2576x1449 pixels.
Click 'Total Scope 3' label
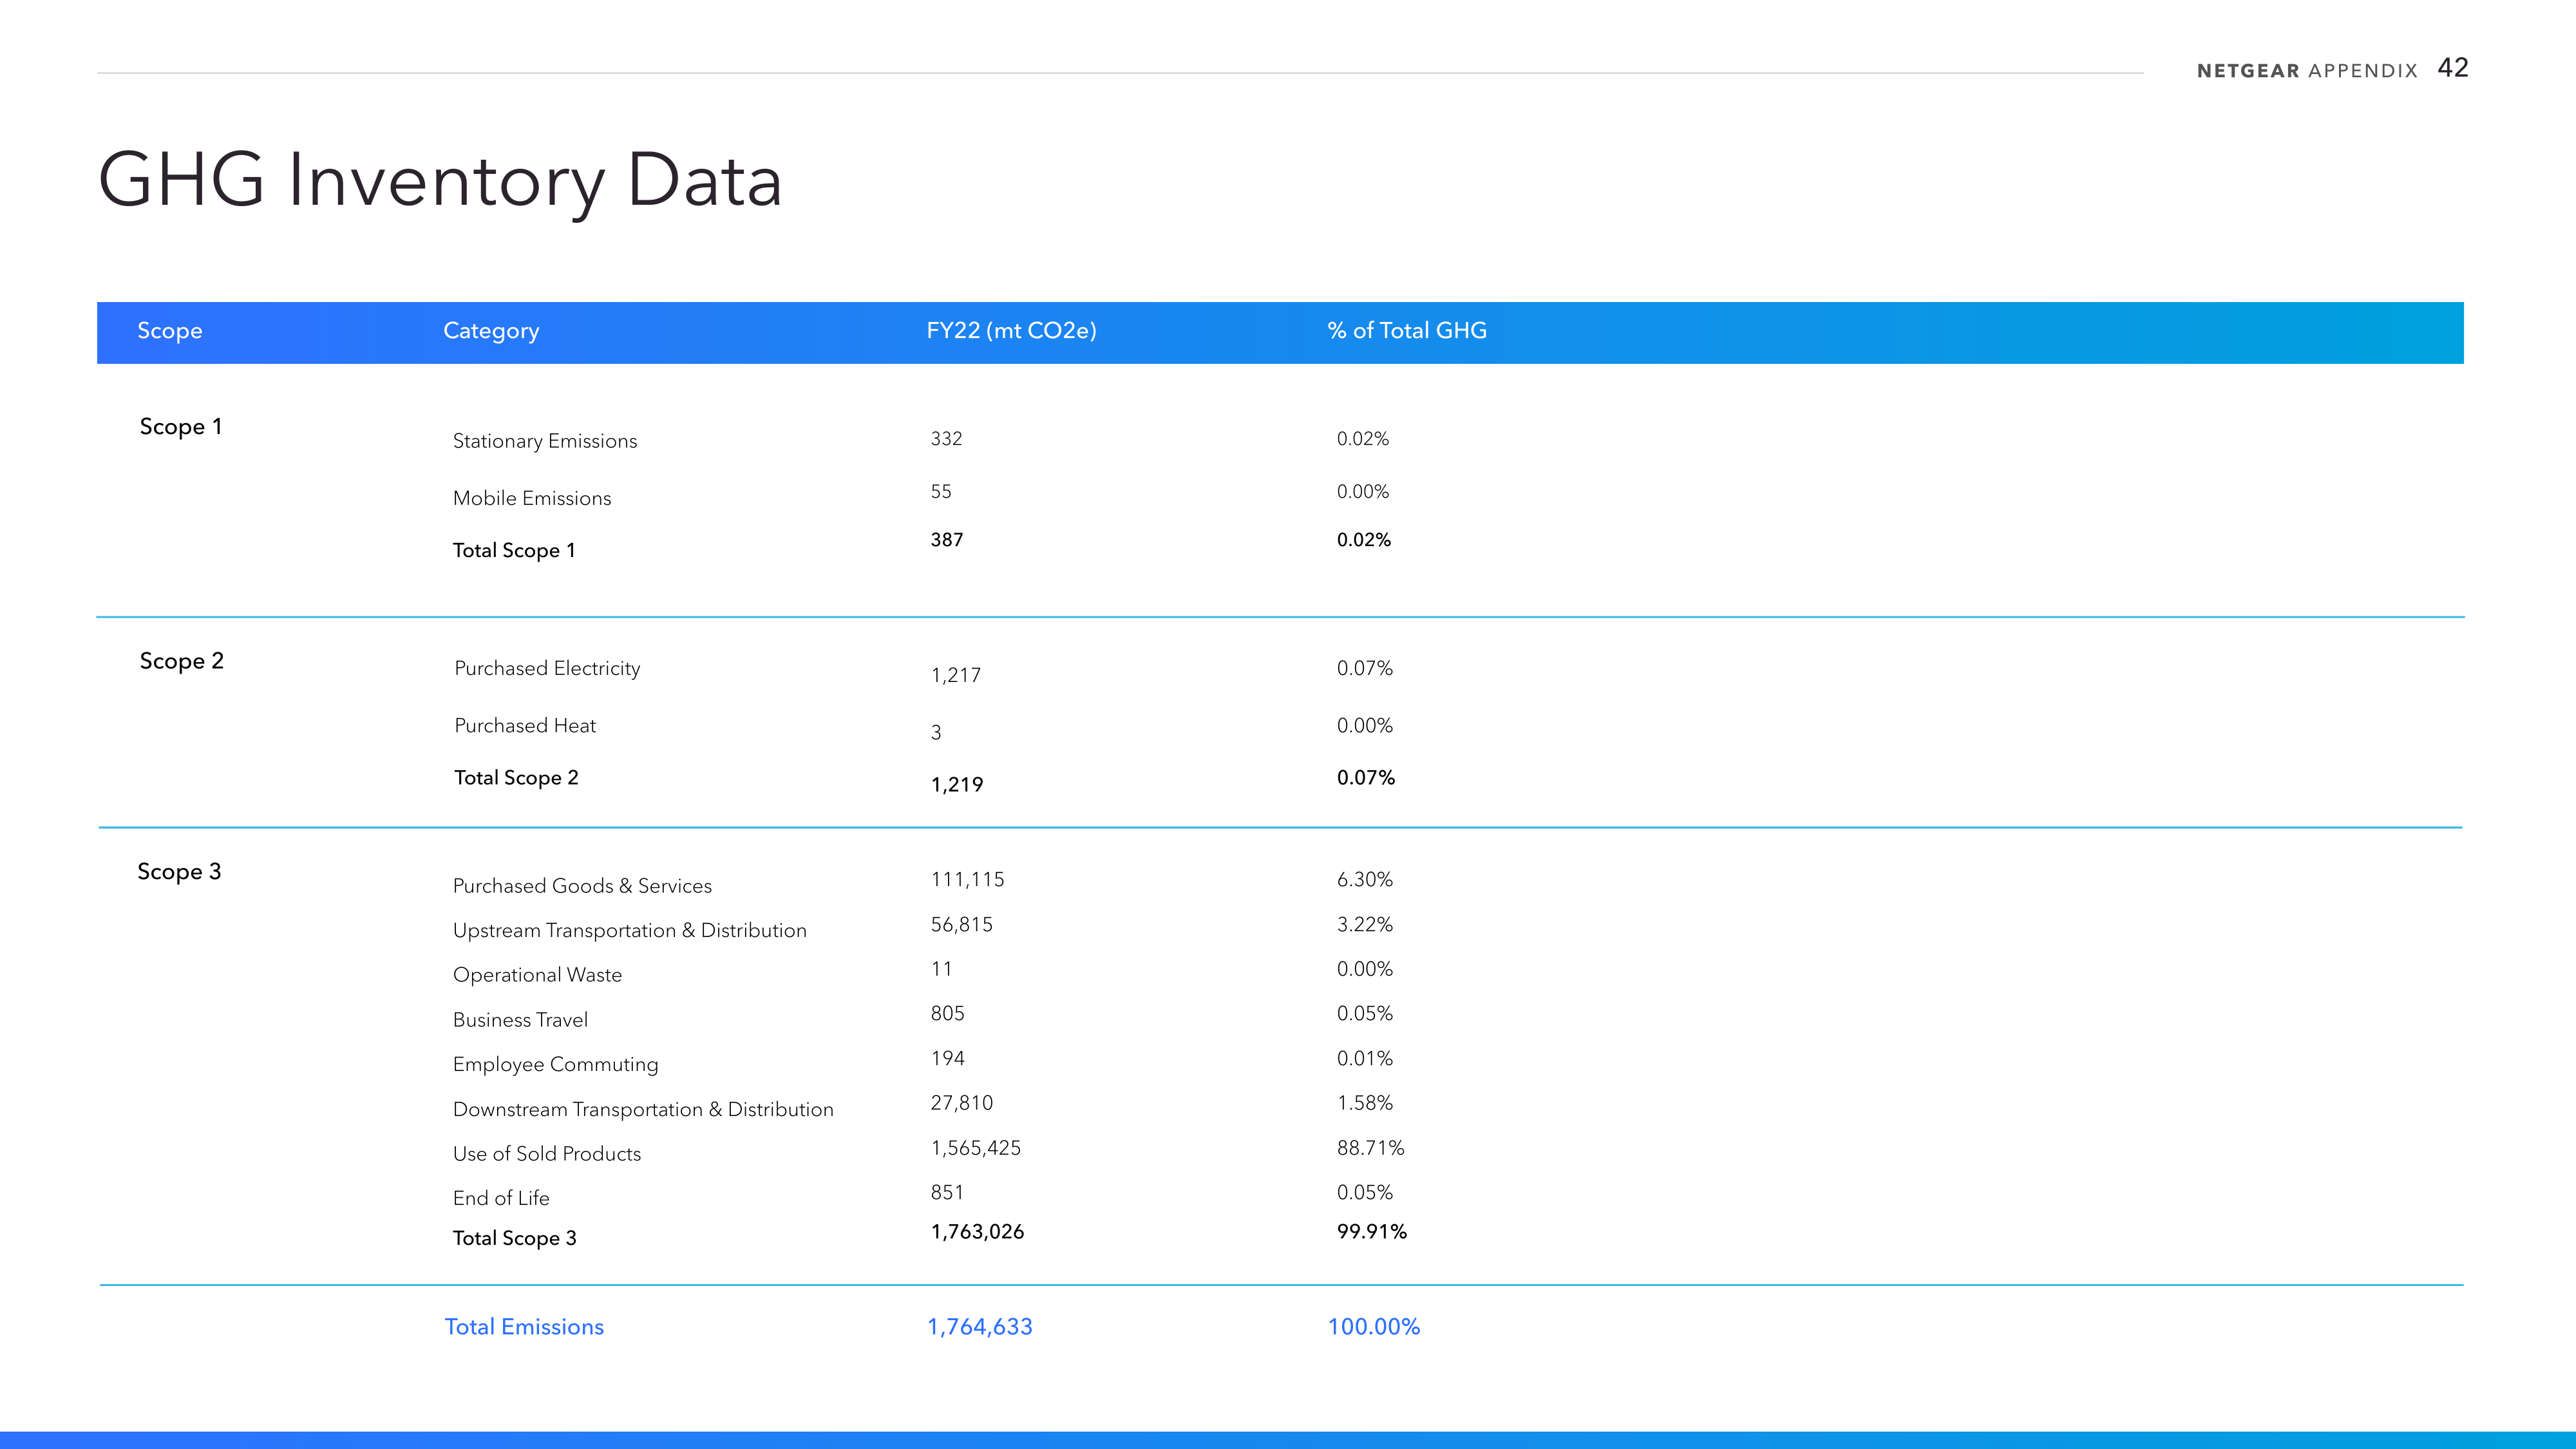[x=515, y=1238]
